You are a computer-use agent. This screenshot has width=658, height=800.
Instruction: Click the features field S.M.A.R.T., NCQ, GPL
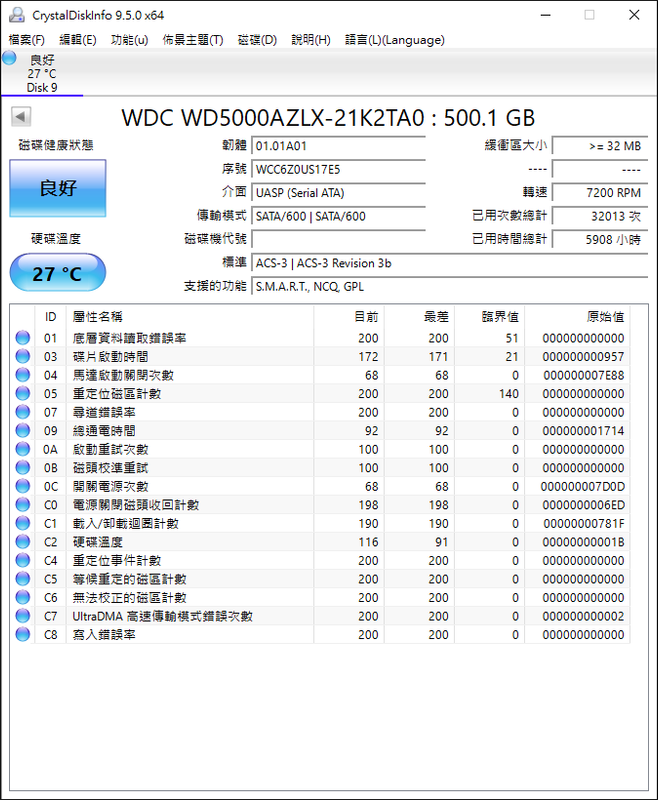(x=449, y=287)
